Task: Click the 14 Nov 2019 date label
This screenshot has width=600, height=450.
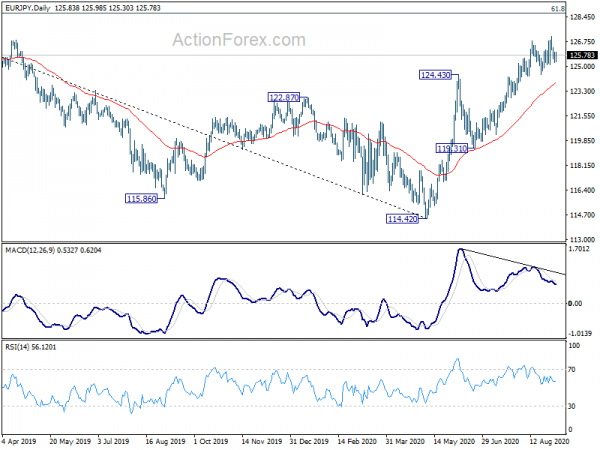Action: coord(262,441)
